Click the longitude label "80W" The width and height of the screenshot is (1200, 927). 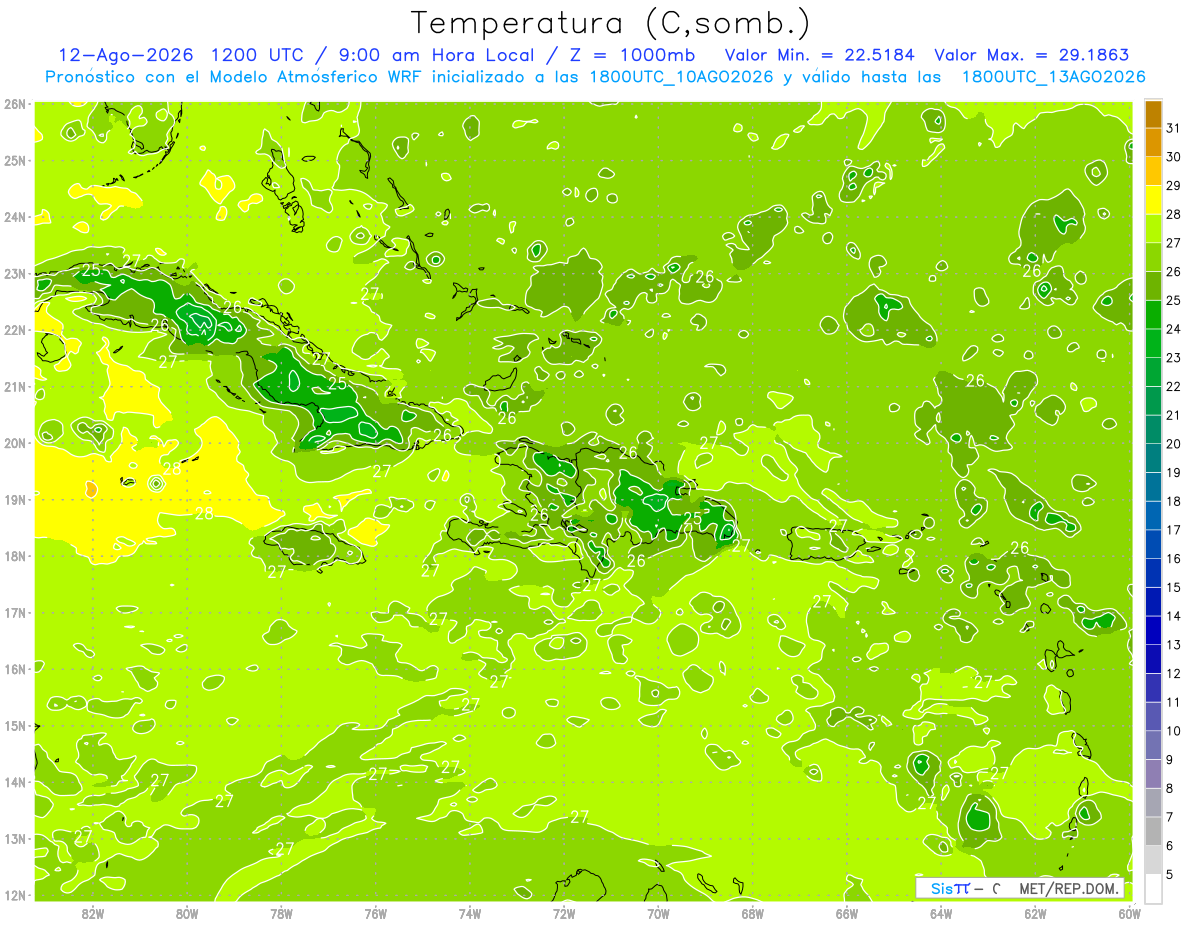pyautogui.click(x=187, y=913)
